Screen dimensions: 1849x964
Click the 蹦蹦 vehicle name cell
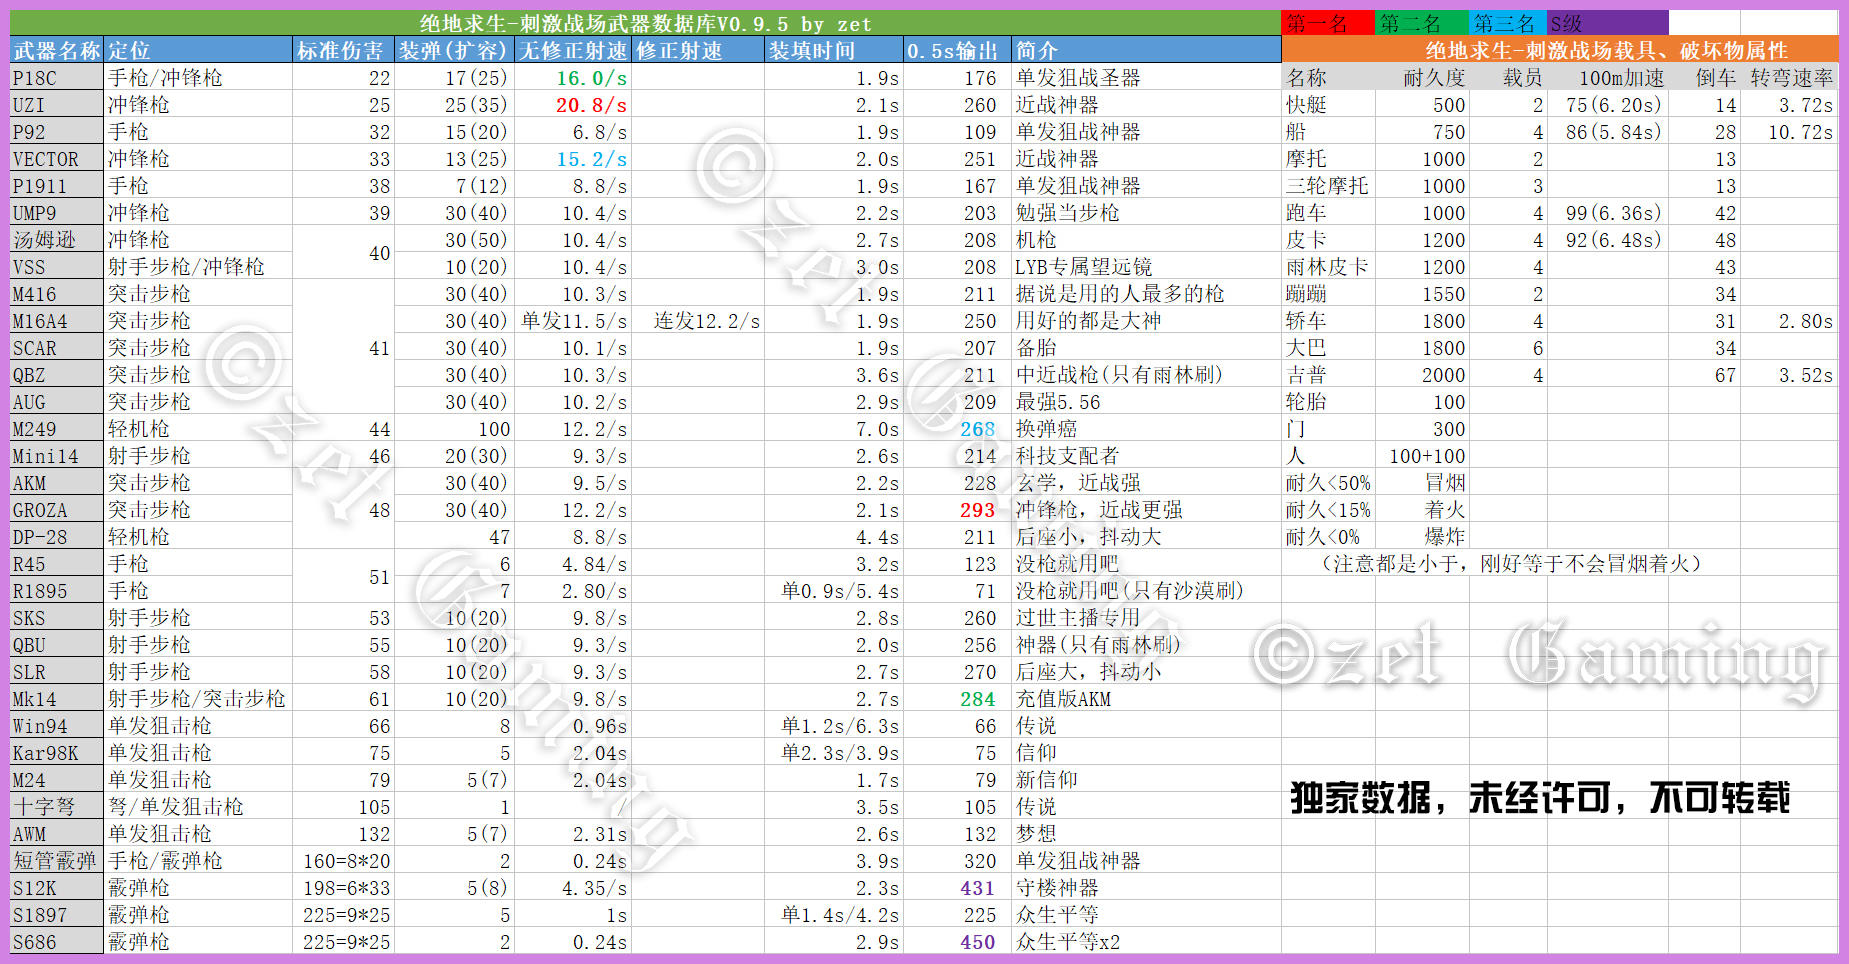pyautogui.click(x=1328, y=294)
